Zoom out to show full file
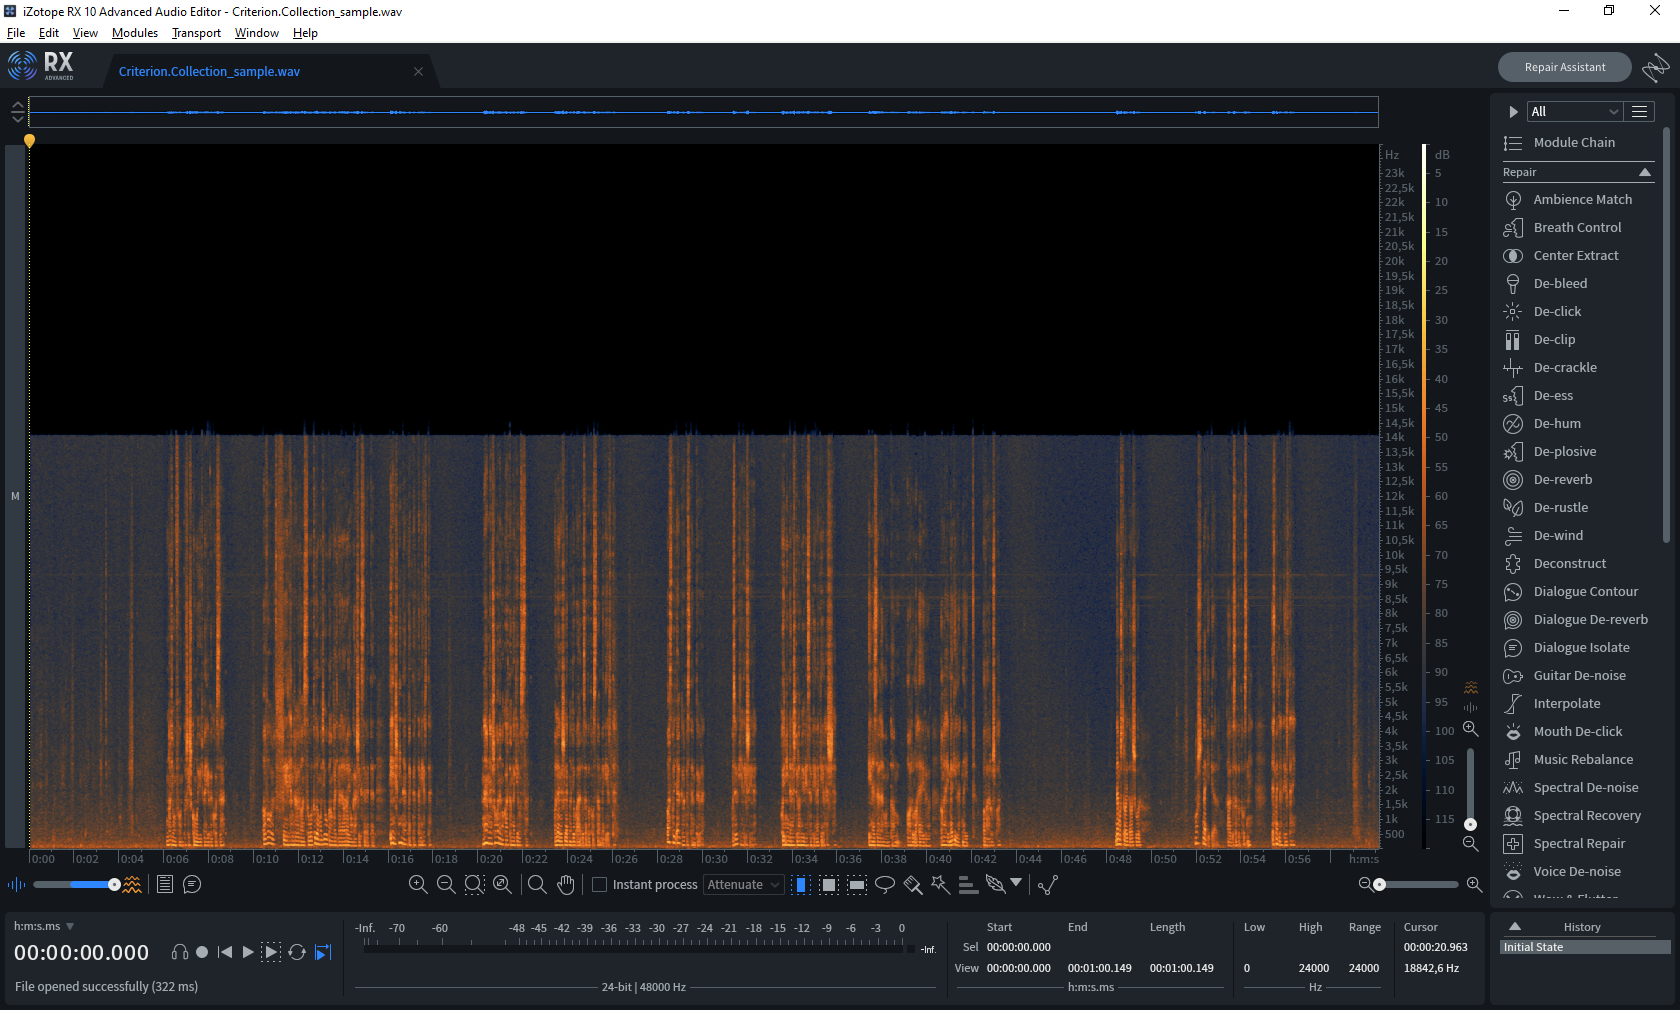This screenshot has height=1010, width=1680. tap(502, 884)
